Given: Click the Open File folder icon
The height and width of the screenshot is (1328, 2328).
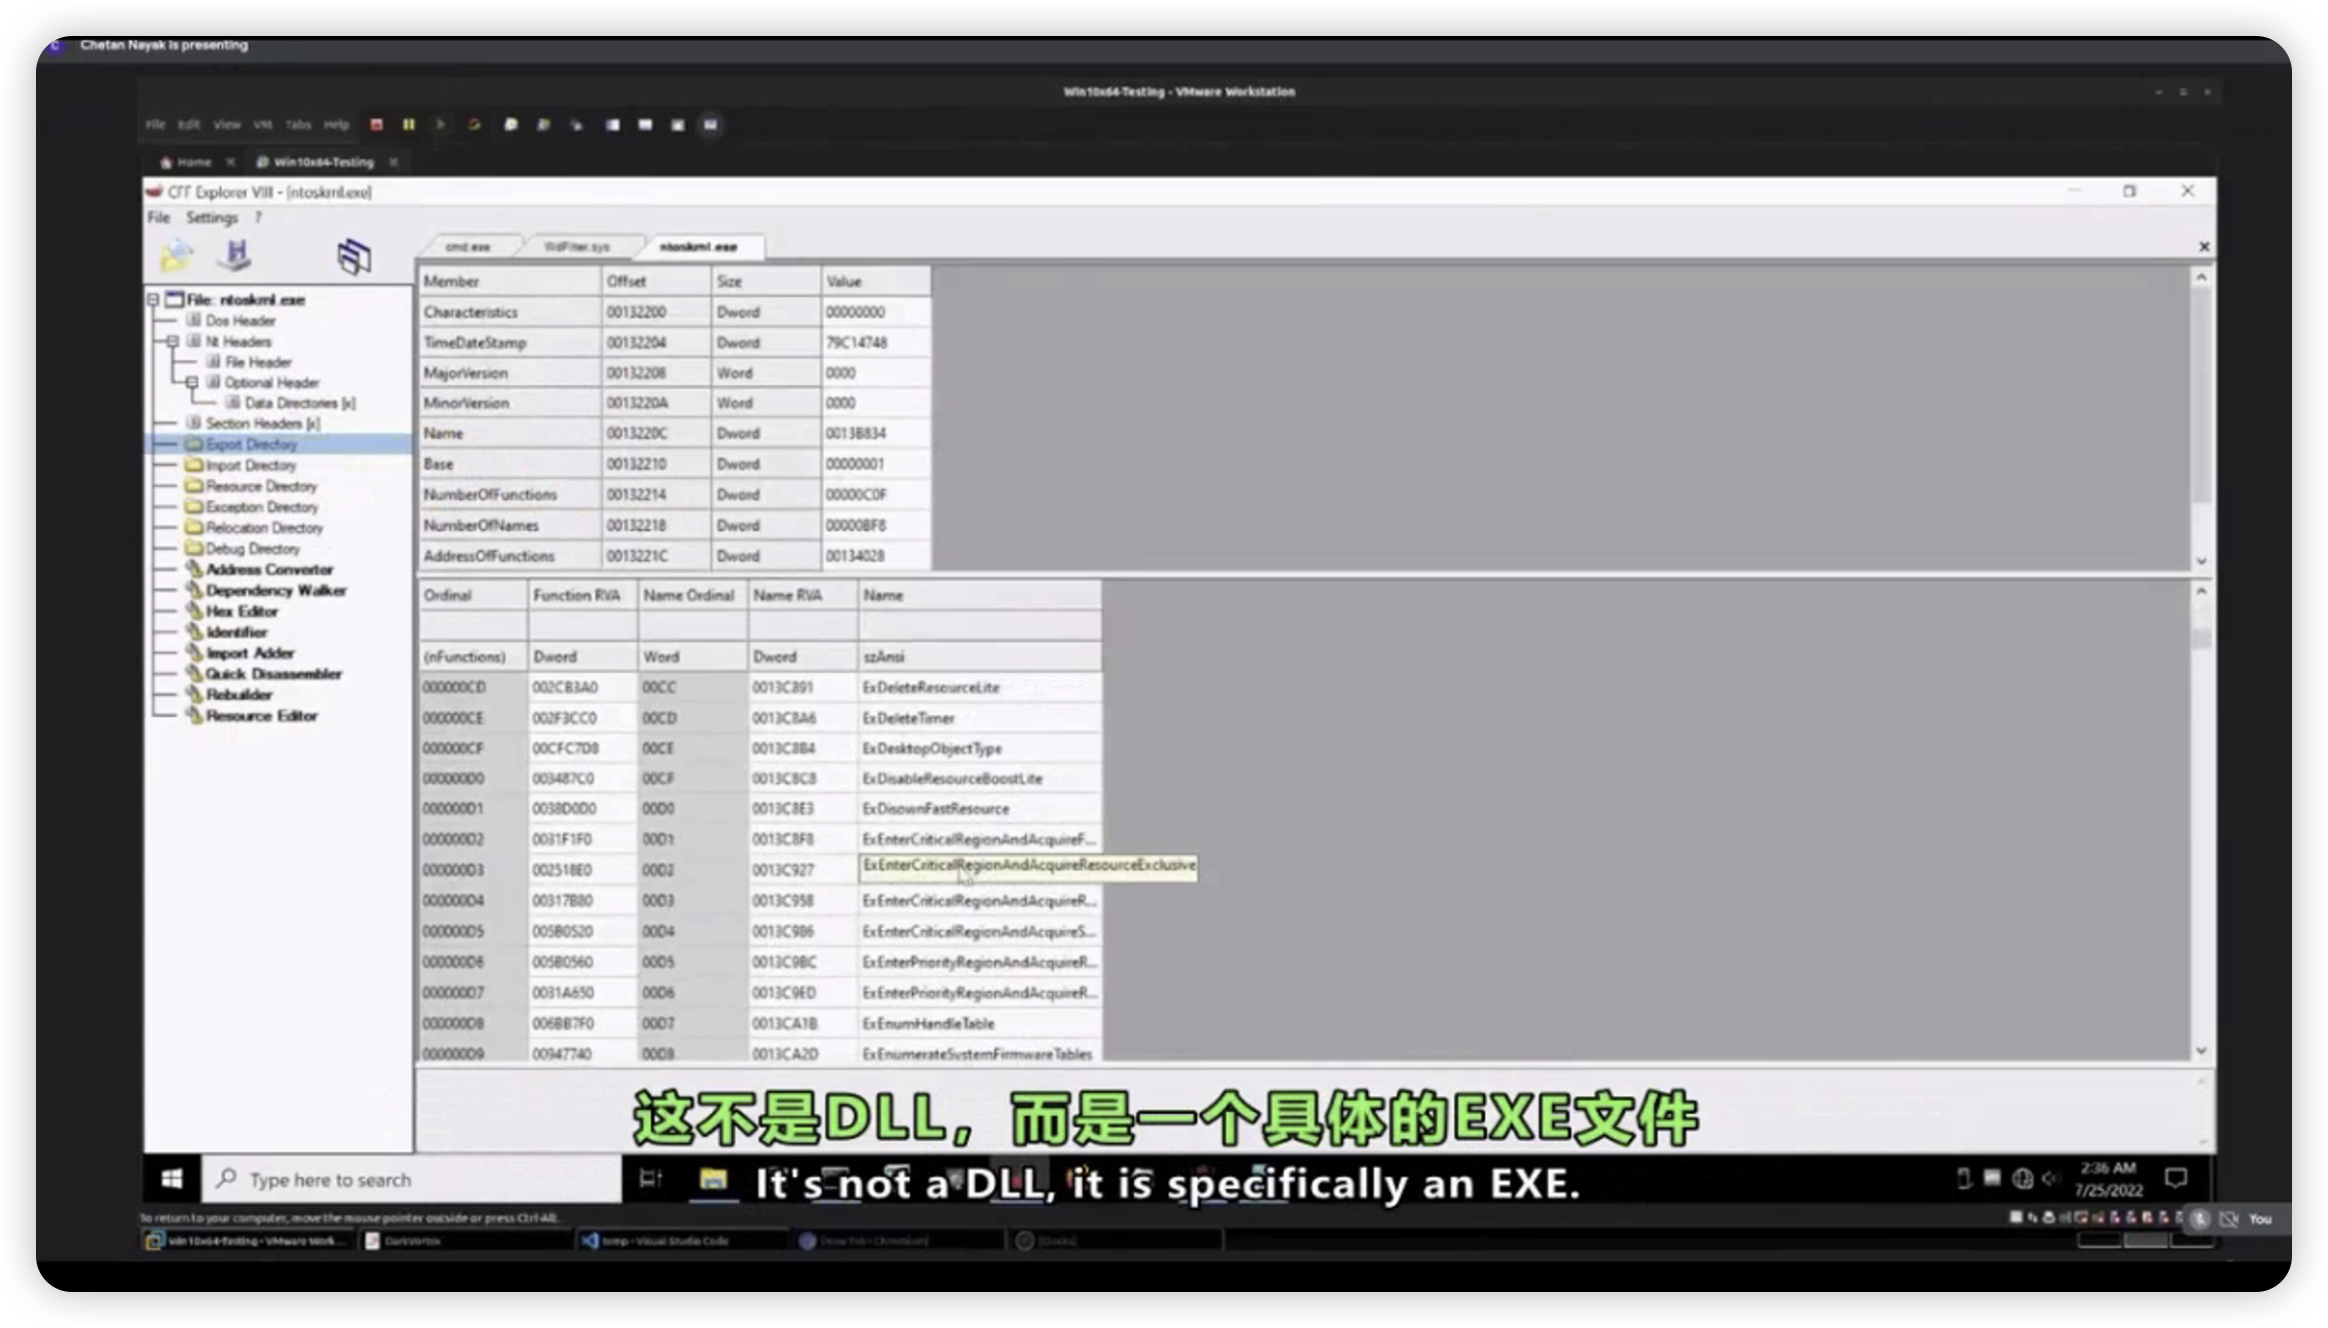Looking at the screenshot, I should point(176,255).
